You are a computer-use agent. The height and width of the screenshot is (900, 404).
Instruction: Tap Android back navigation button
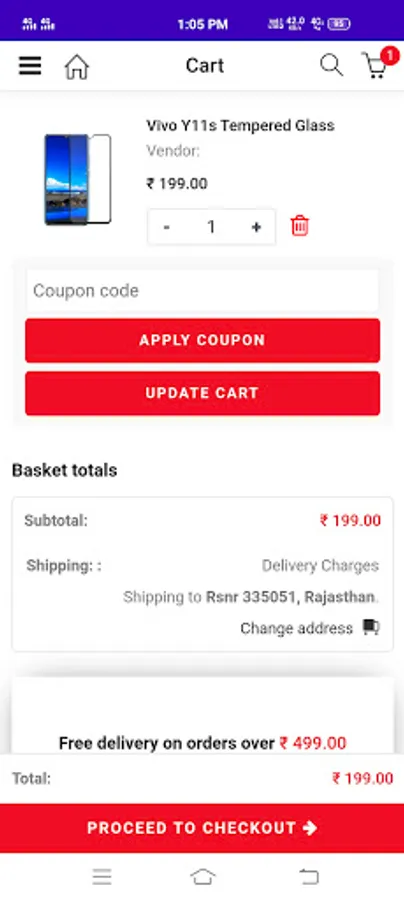click(x=309, y=876)
